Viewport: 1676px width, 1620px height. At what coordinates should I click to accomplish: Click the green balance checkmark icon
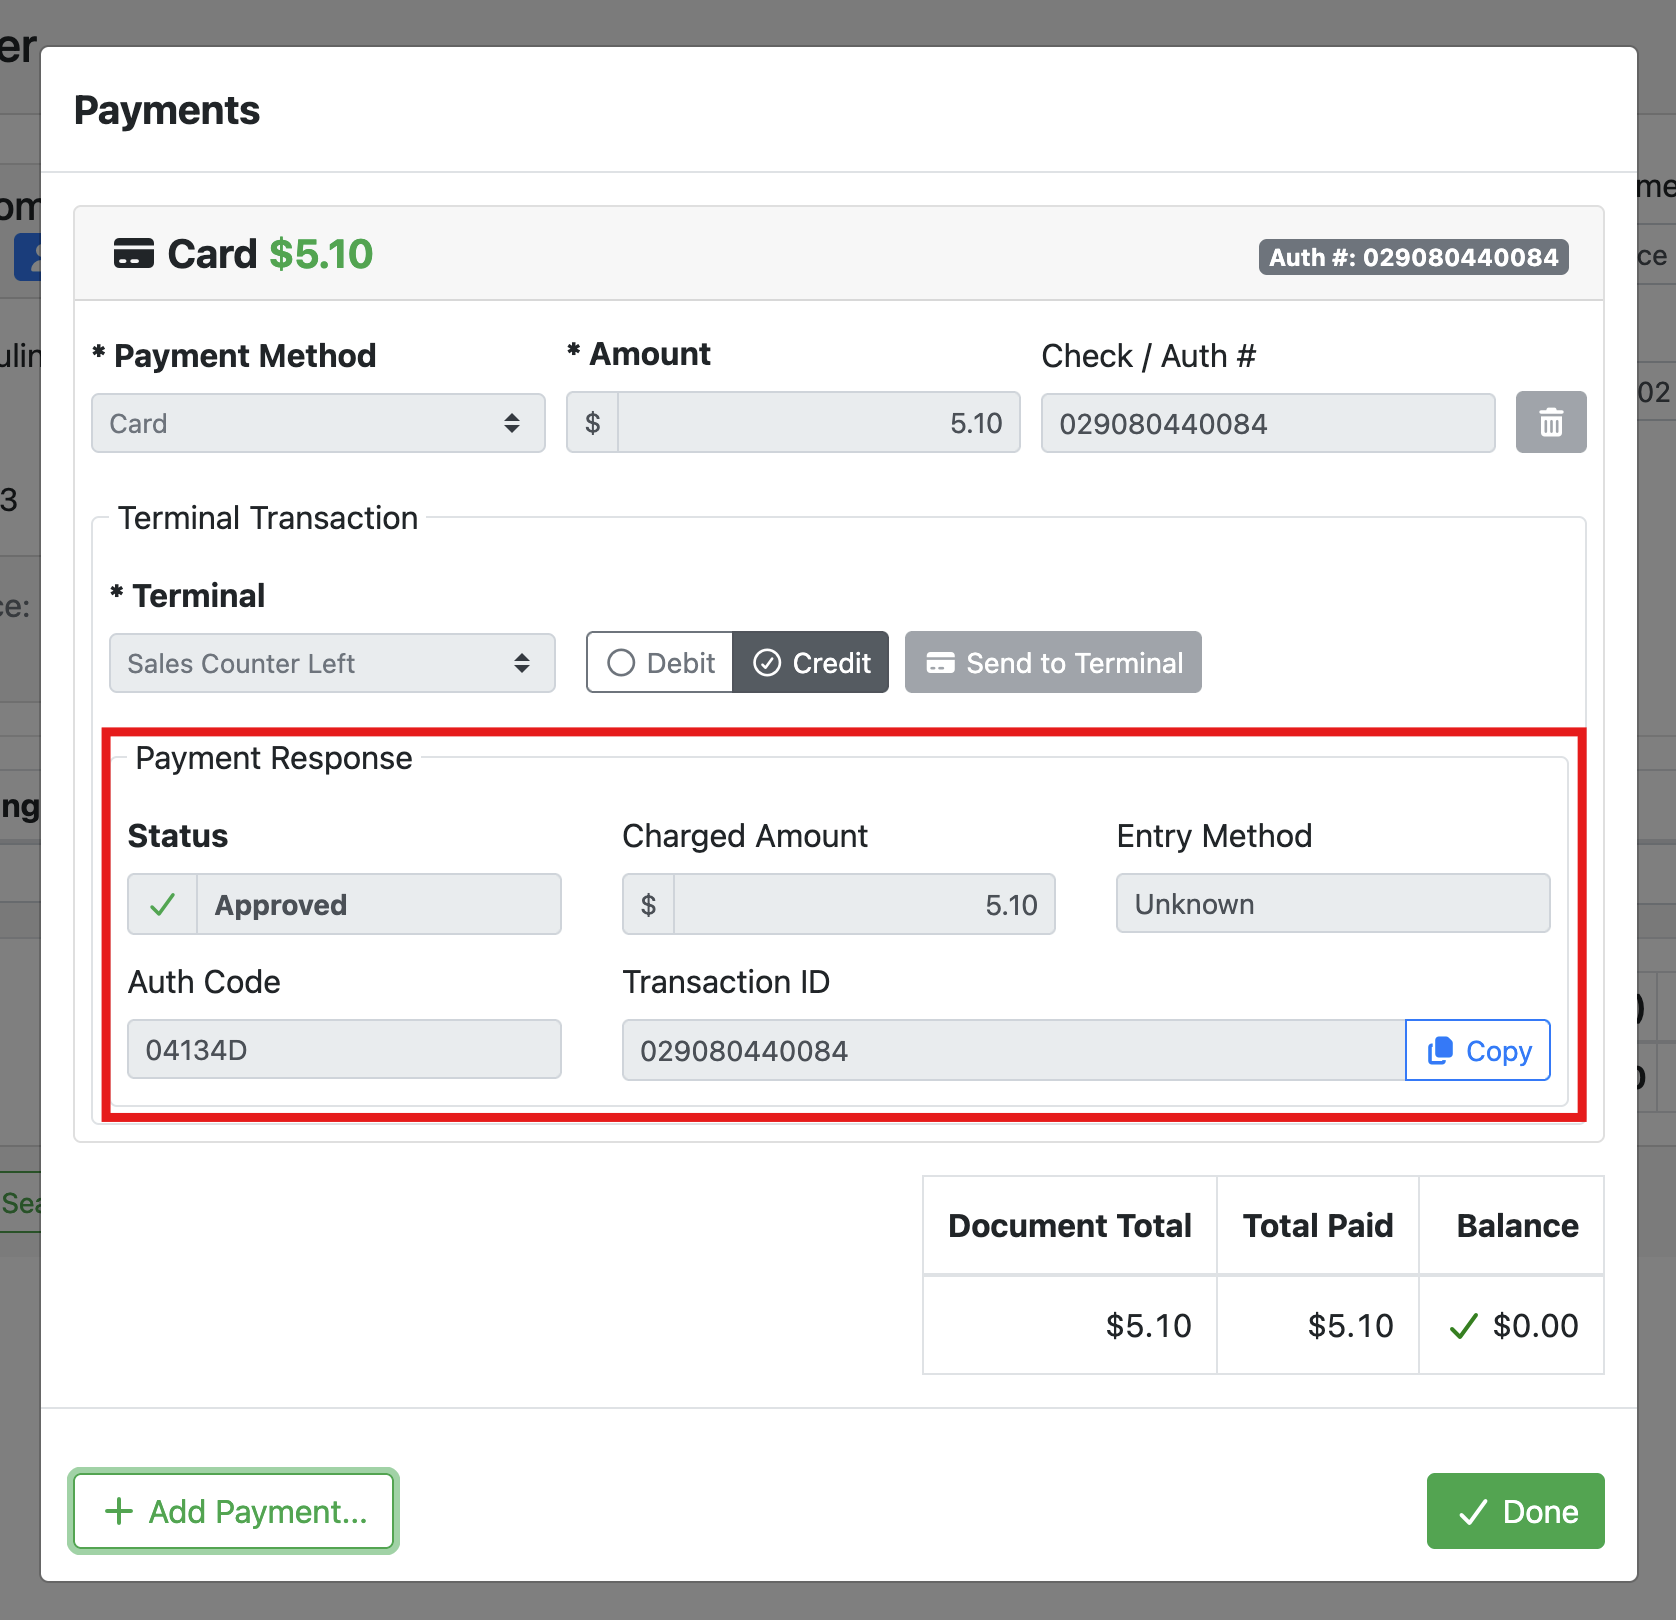point(1463,1326)
